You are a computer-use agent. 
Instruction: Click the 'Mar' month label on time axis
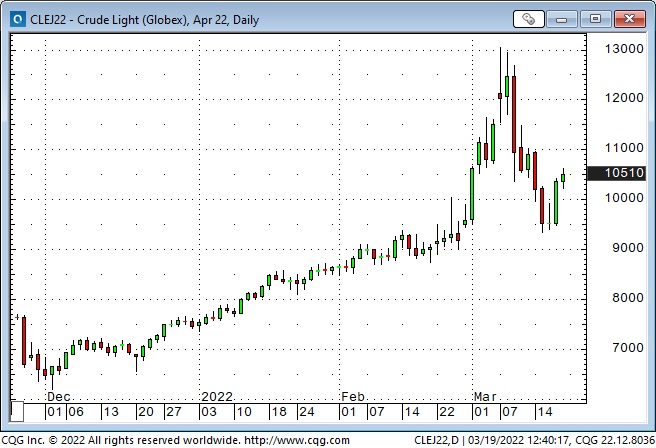pos(485,397)
